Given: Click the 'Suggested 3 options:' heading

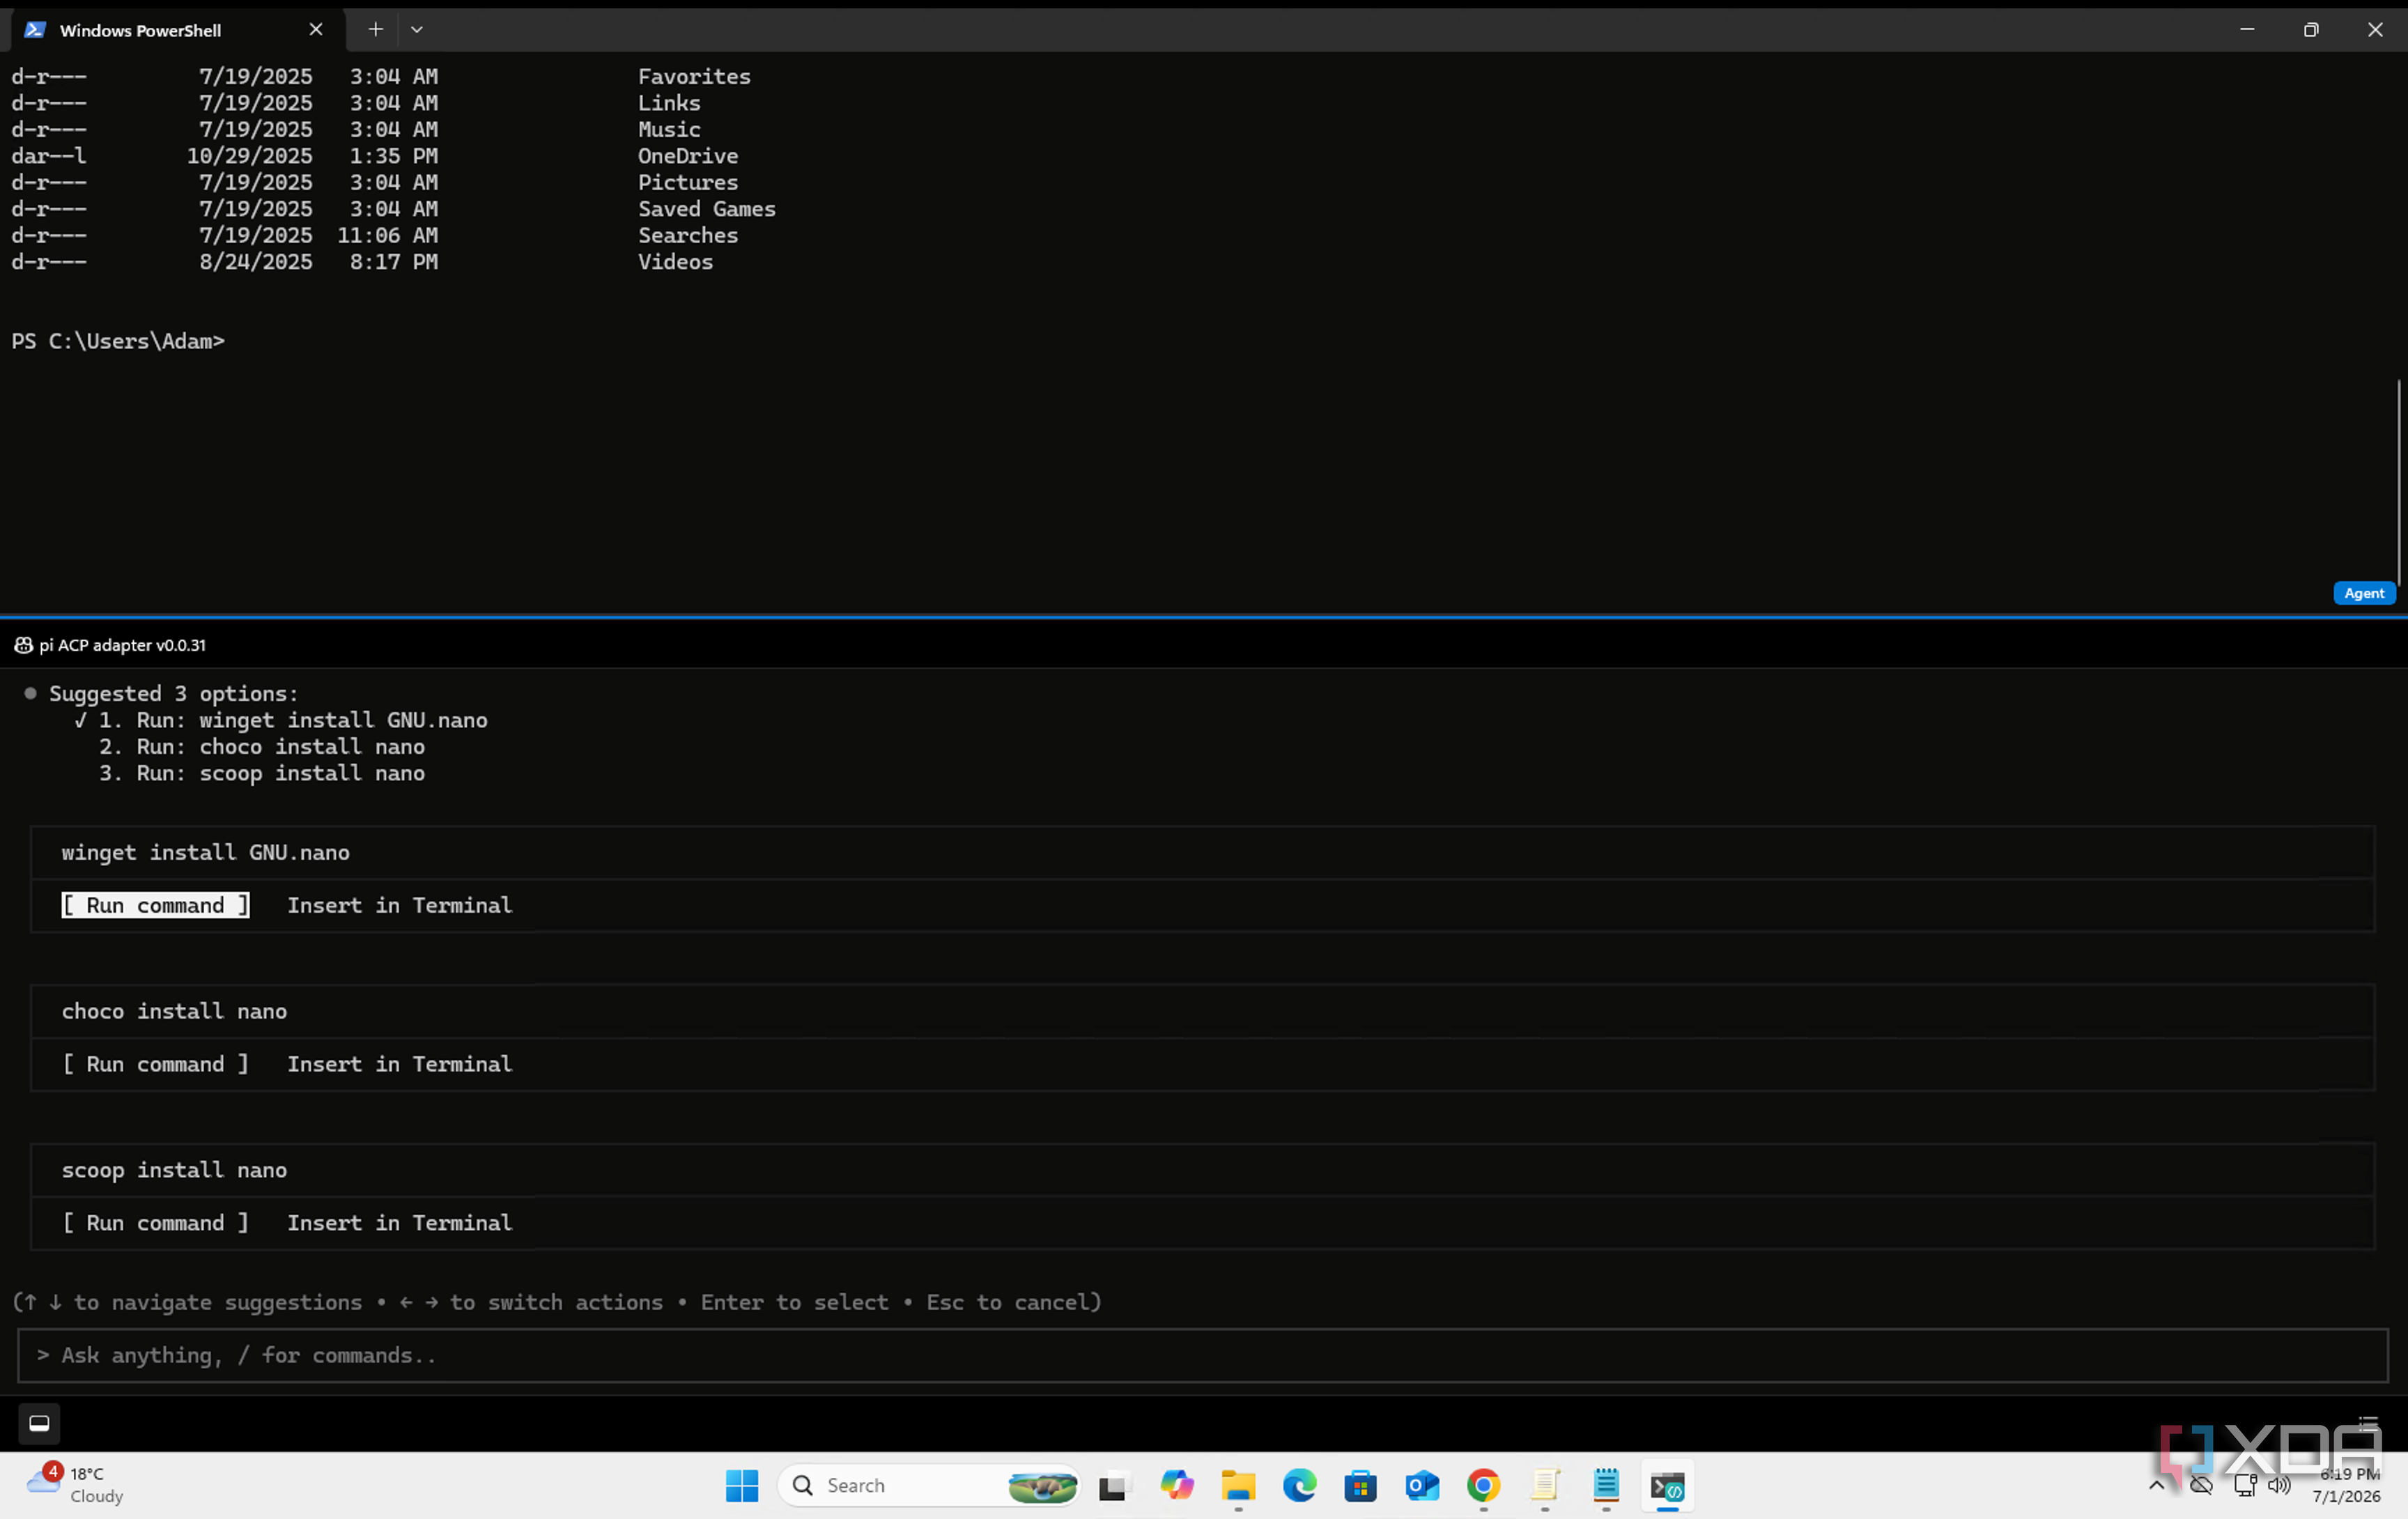Looking at the screenshot, I should coord(174,694).
